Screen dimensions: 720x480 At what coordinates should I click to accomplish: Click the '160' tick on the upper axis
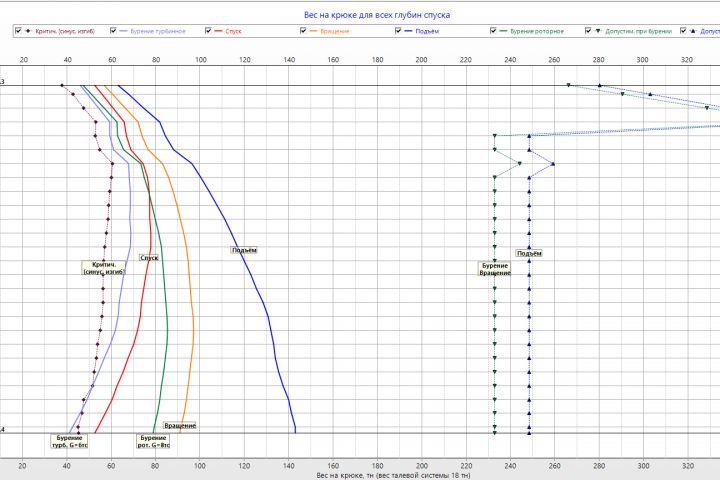pyautogui.click(x=333, y=60)
